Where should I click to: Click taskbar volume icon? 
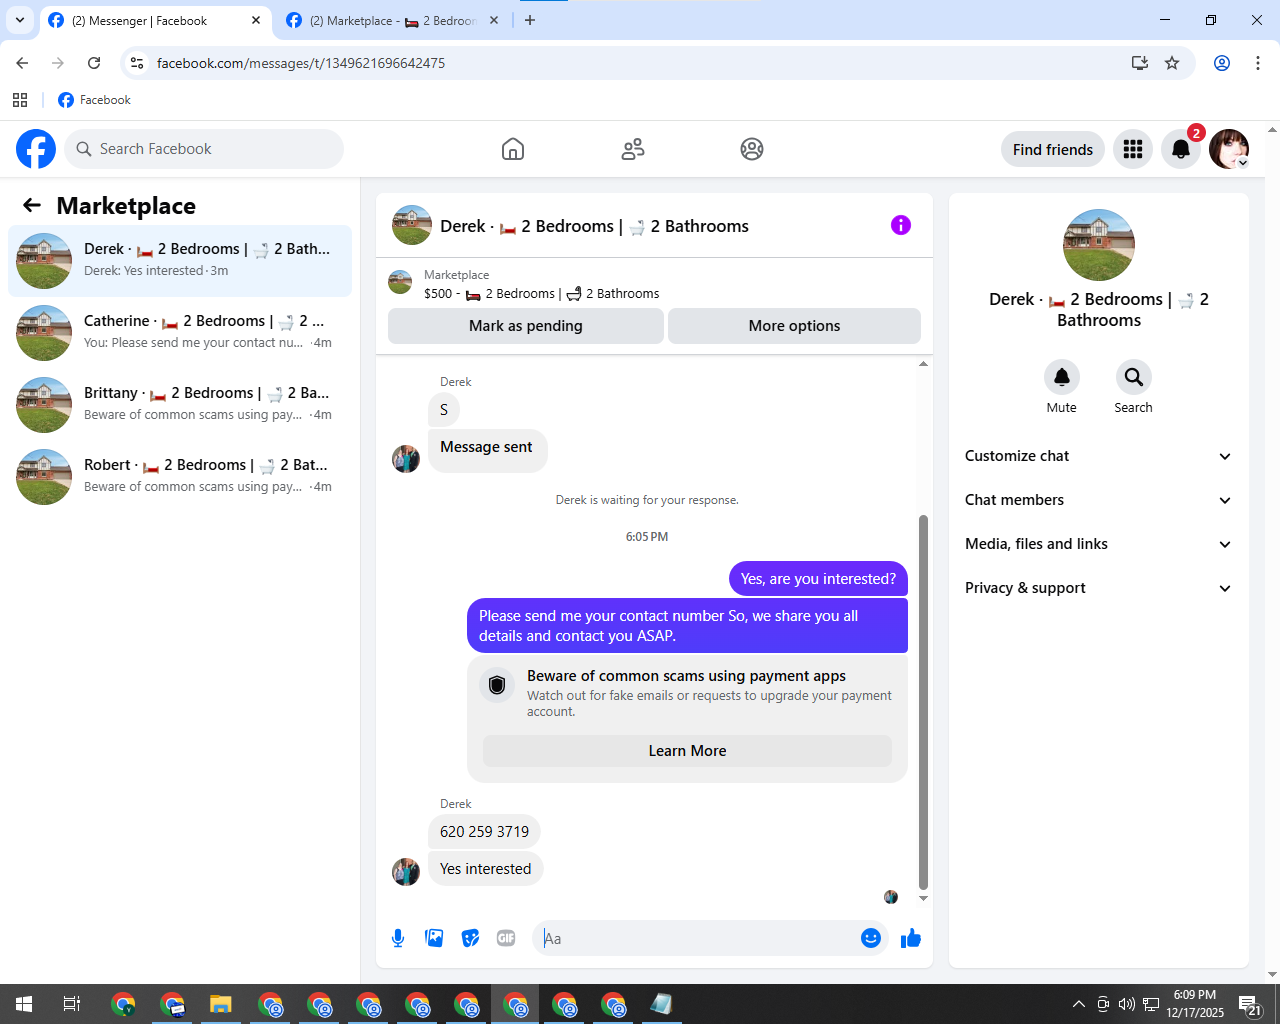click(x=1127, y=1004)
